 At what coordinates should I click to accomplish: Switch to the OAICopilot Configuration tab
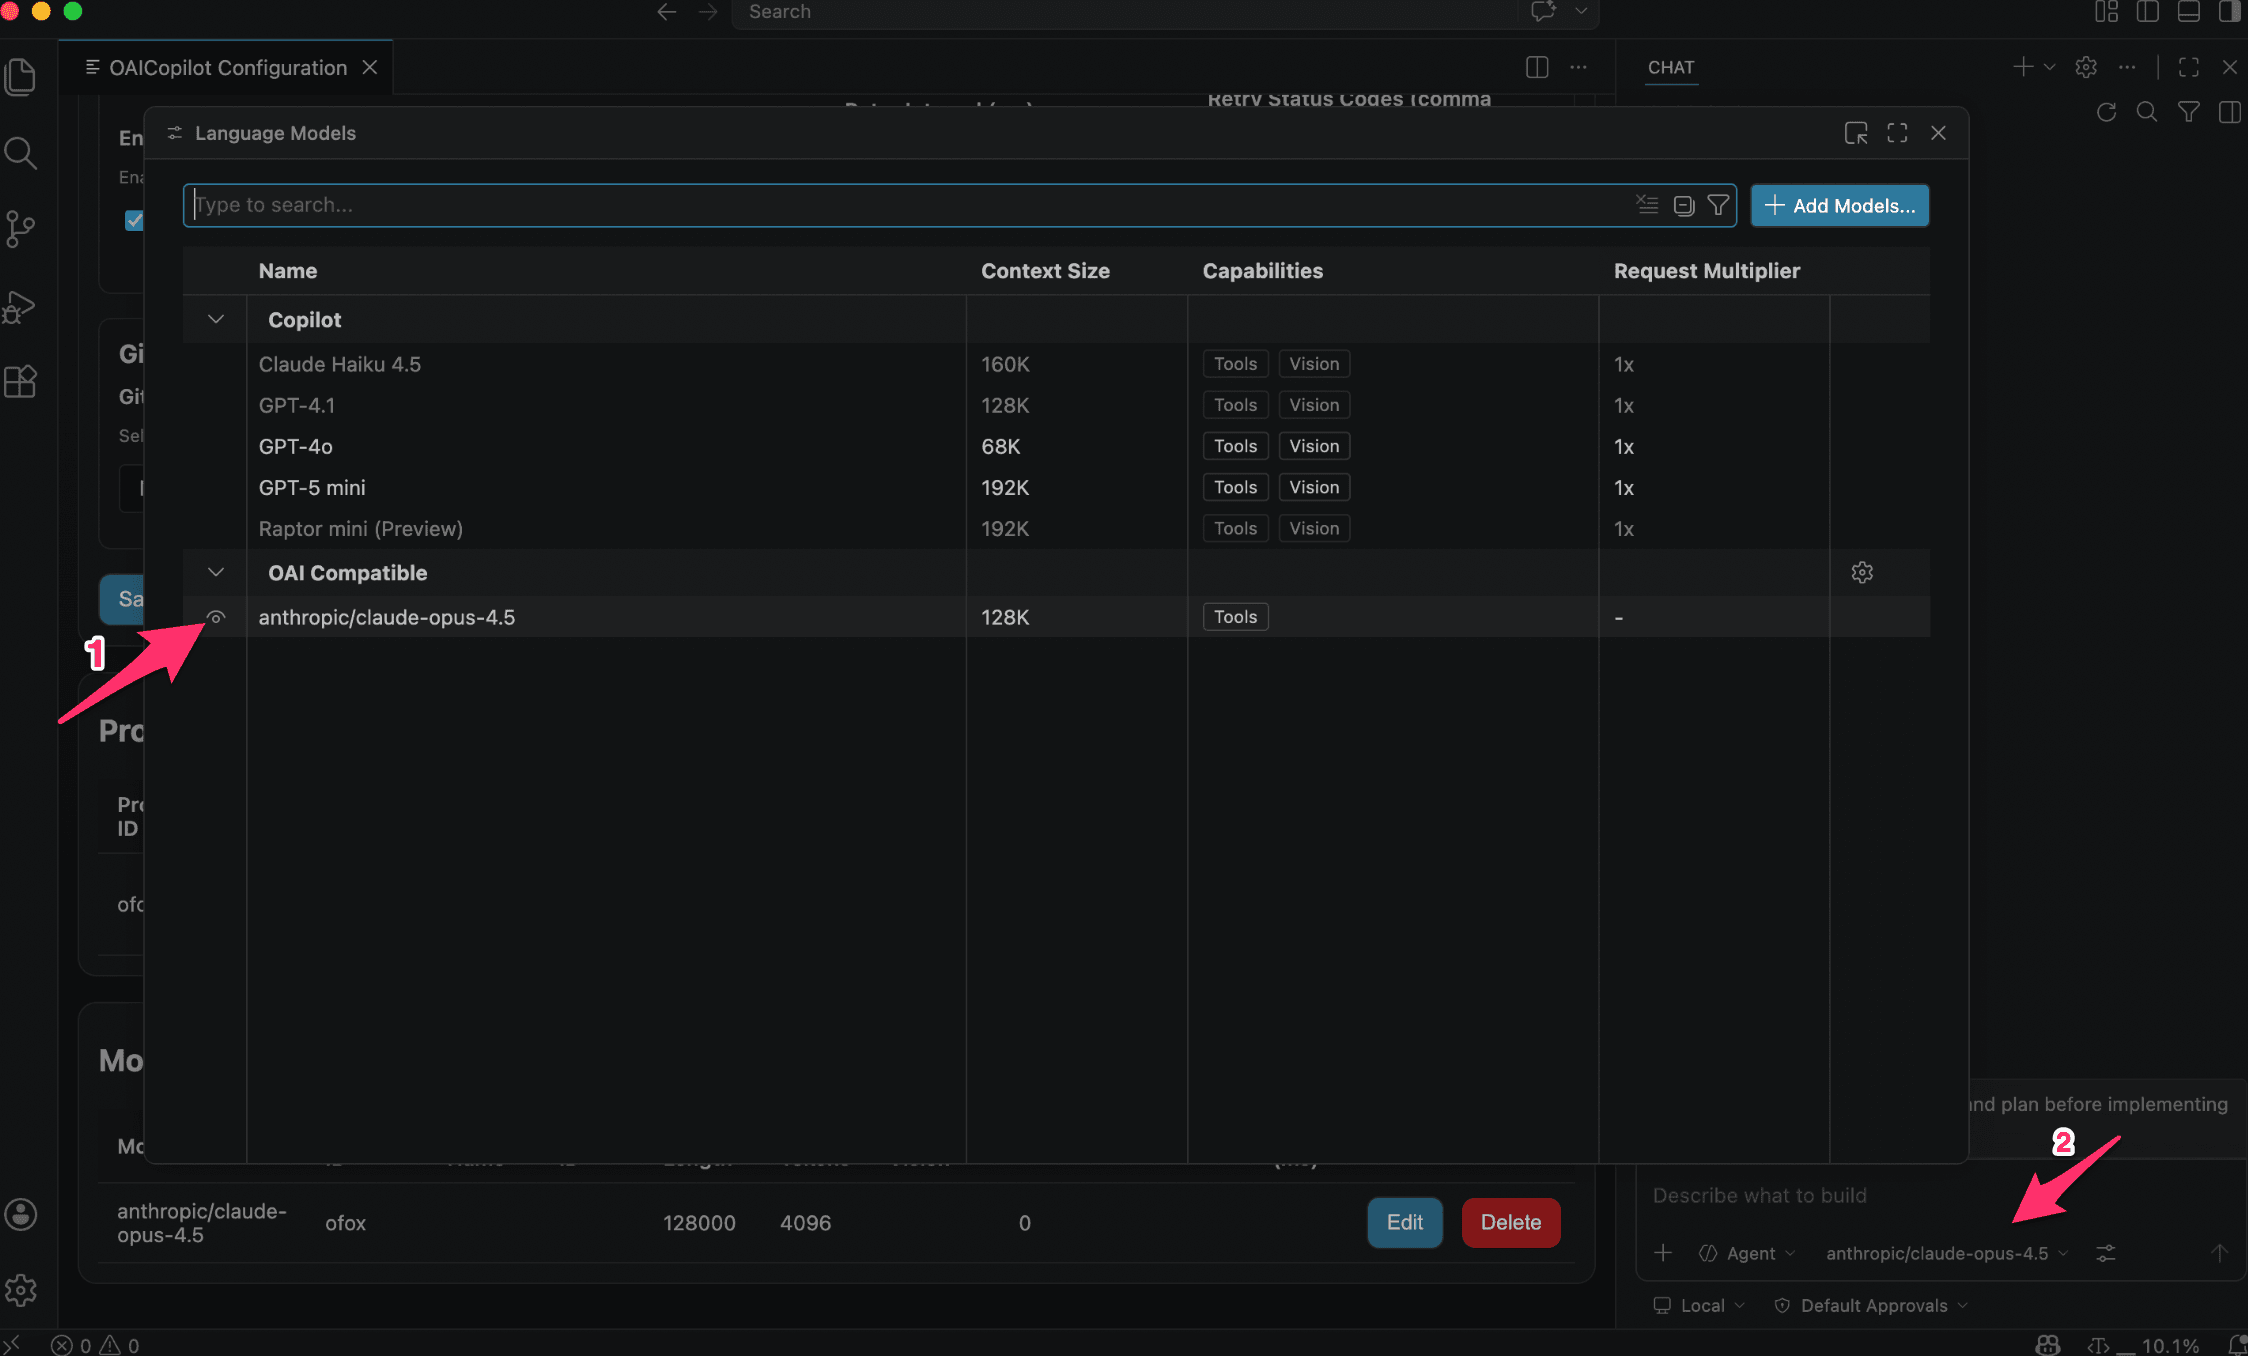tap(227, 67)
